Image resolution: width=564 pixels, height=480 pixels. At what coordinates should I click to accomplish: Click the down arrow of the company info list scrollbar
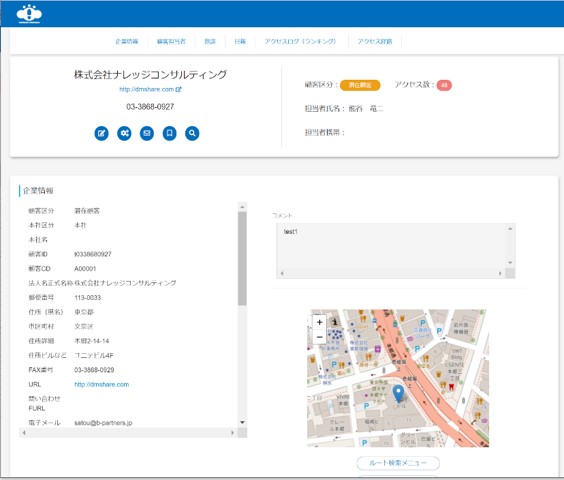(x=242, y=422)
